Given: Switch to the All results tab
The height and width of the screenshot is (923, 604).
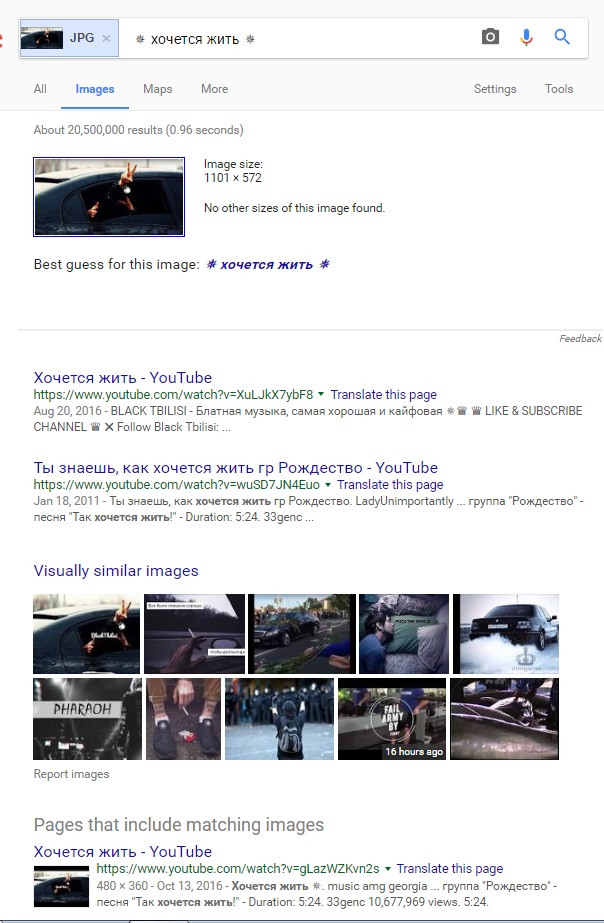Looking at the screenshot, I should pyautogui.click(x=40, y=89).
